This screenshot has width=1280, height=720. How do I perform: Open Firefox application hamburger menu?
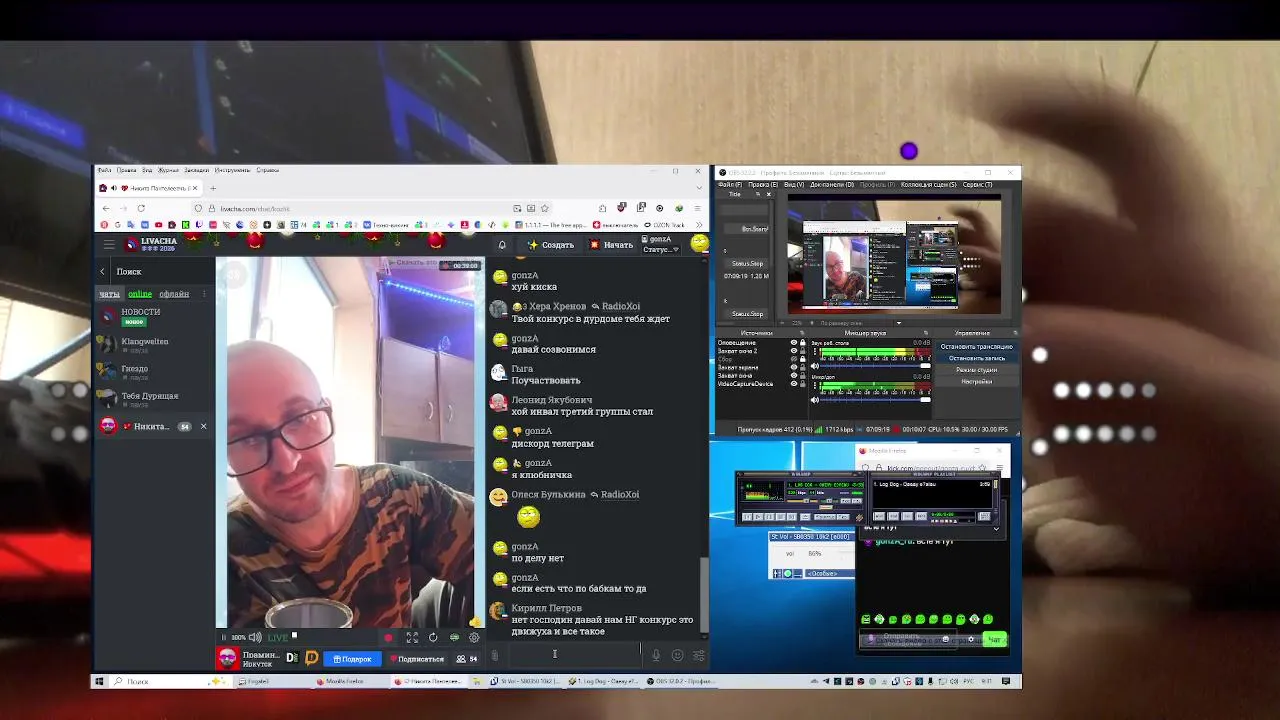pos(698,208)
